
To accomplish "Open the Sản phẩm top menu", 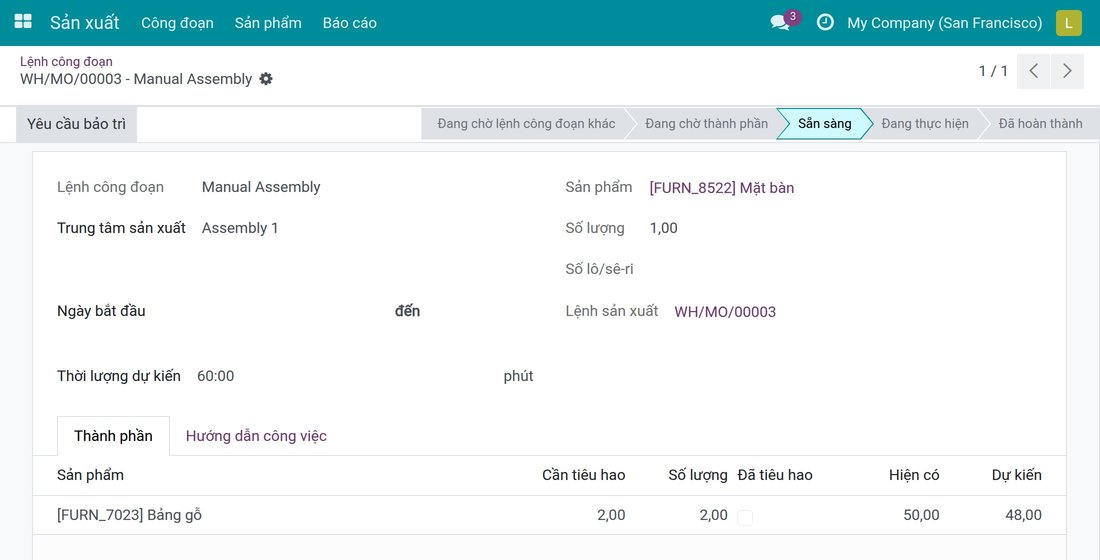I will click(268, 22).
